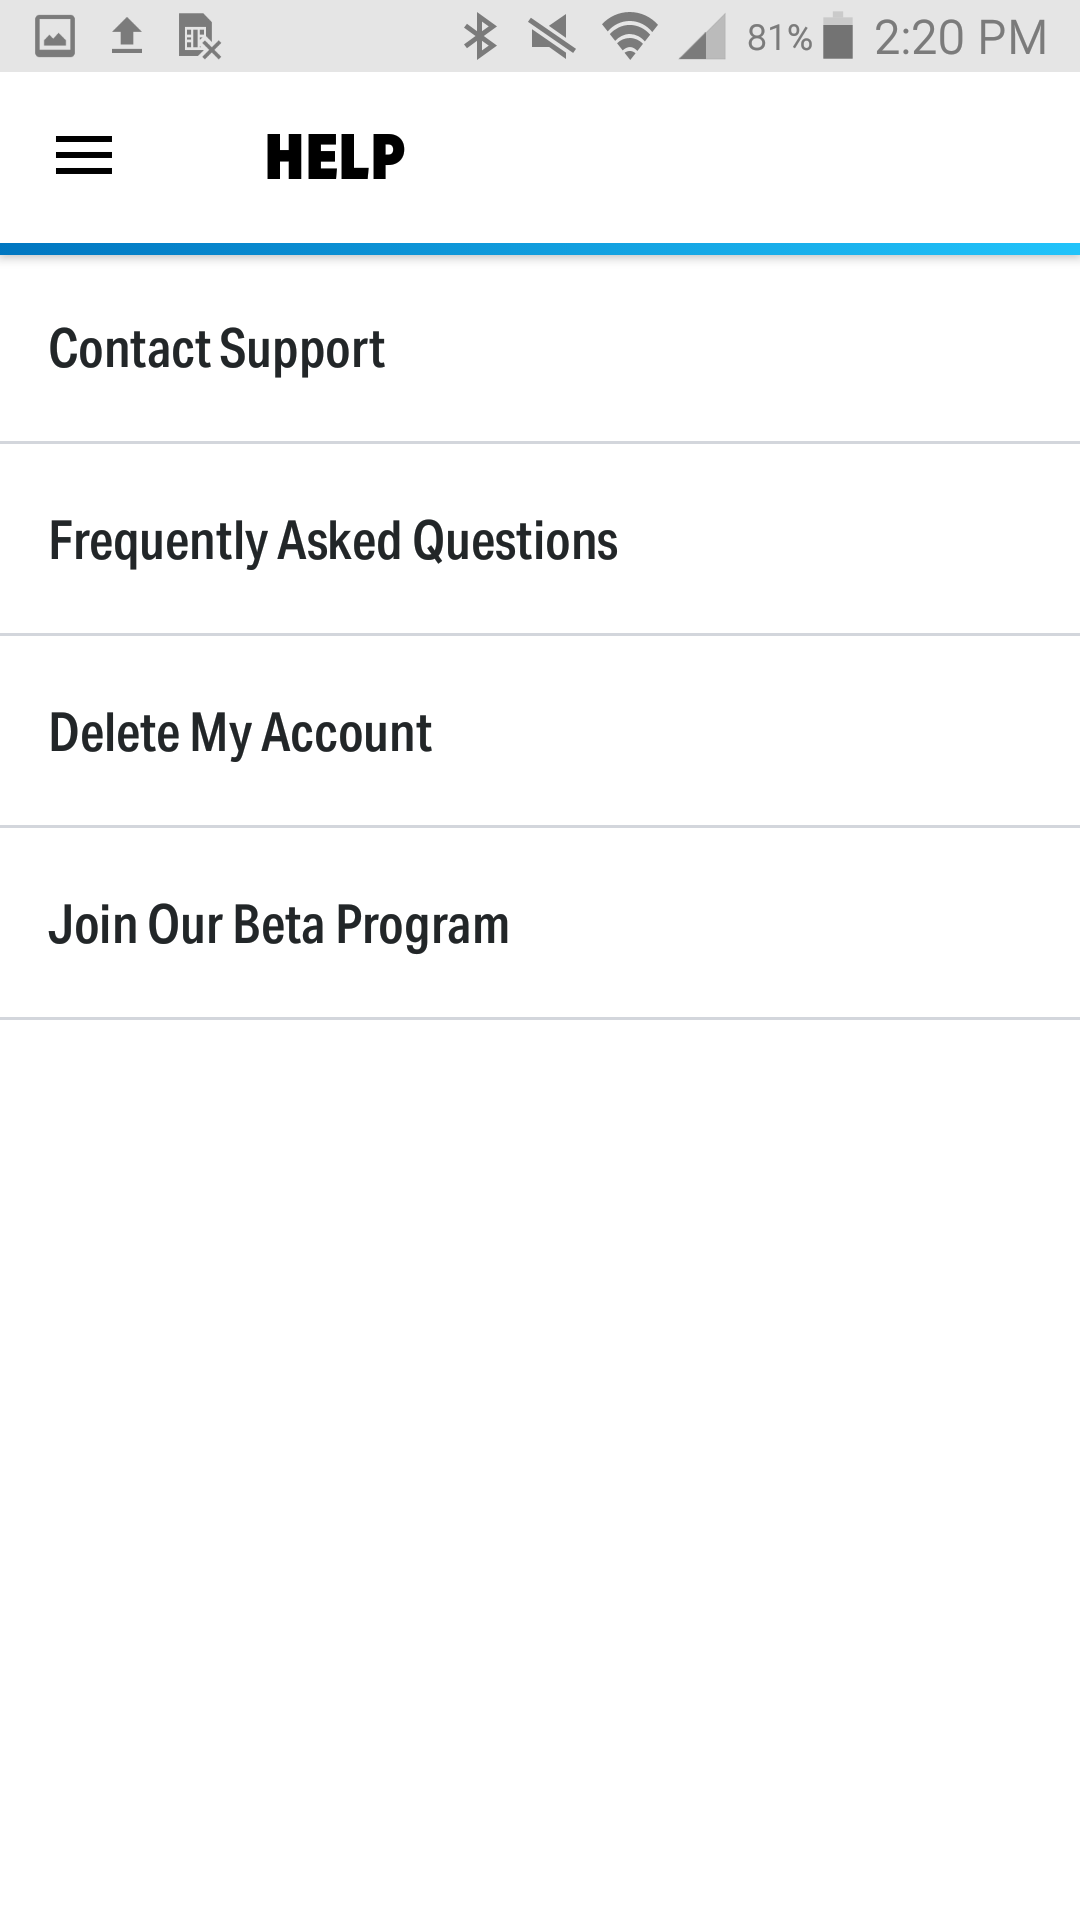Tap the 2:20 PM clock
The height and width of the screenshot is (1920, 1080).
960,38
